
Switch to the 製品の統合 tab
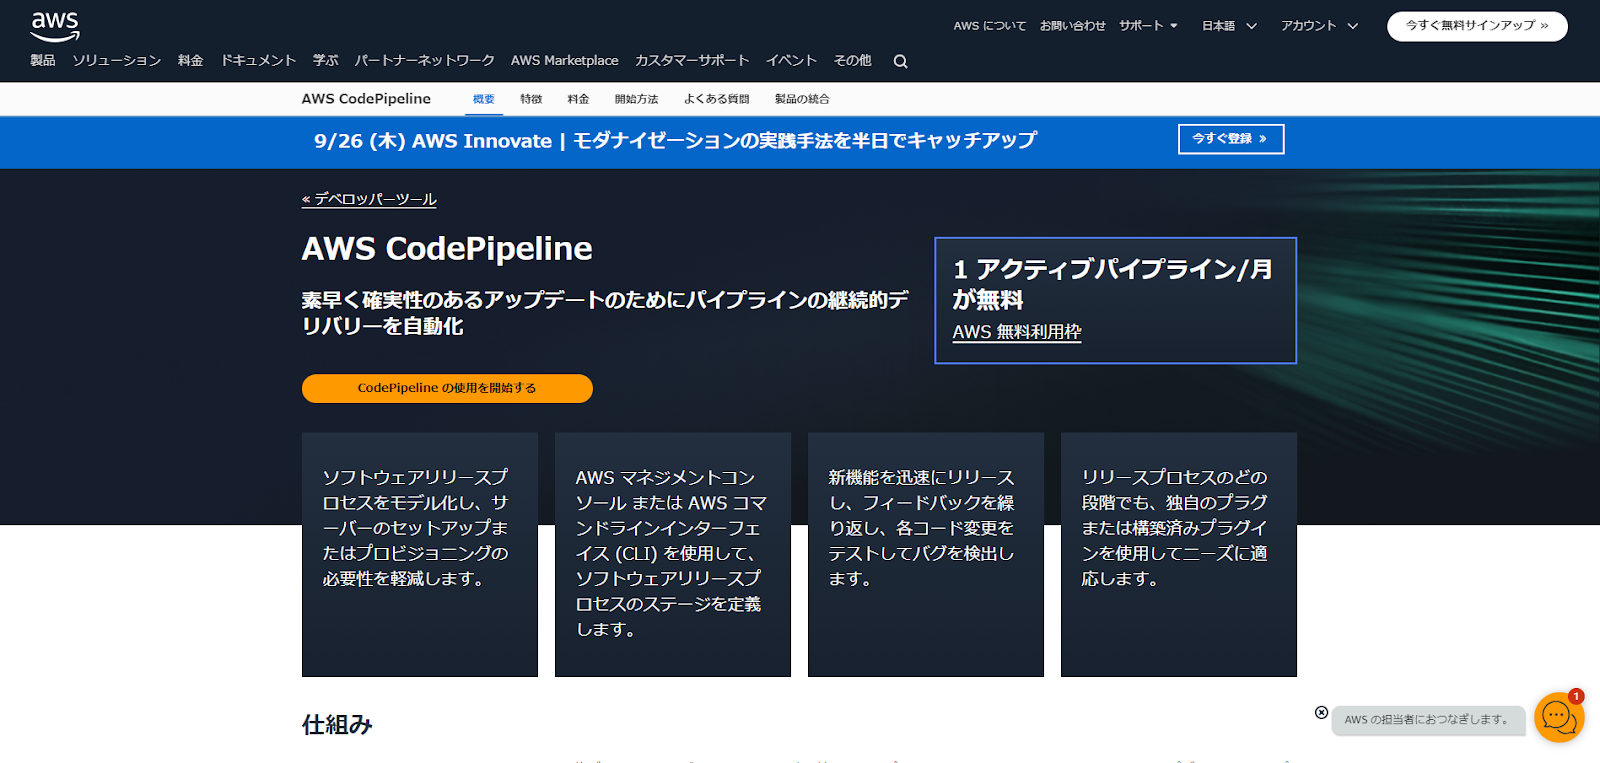click(802, 99)
